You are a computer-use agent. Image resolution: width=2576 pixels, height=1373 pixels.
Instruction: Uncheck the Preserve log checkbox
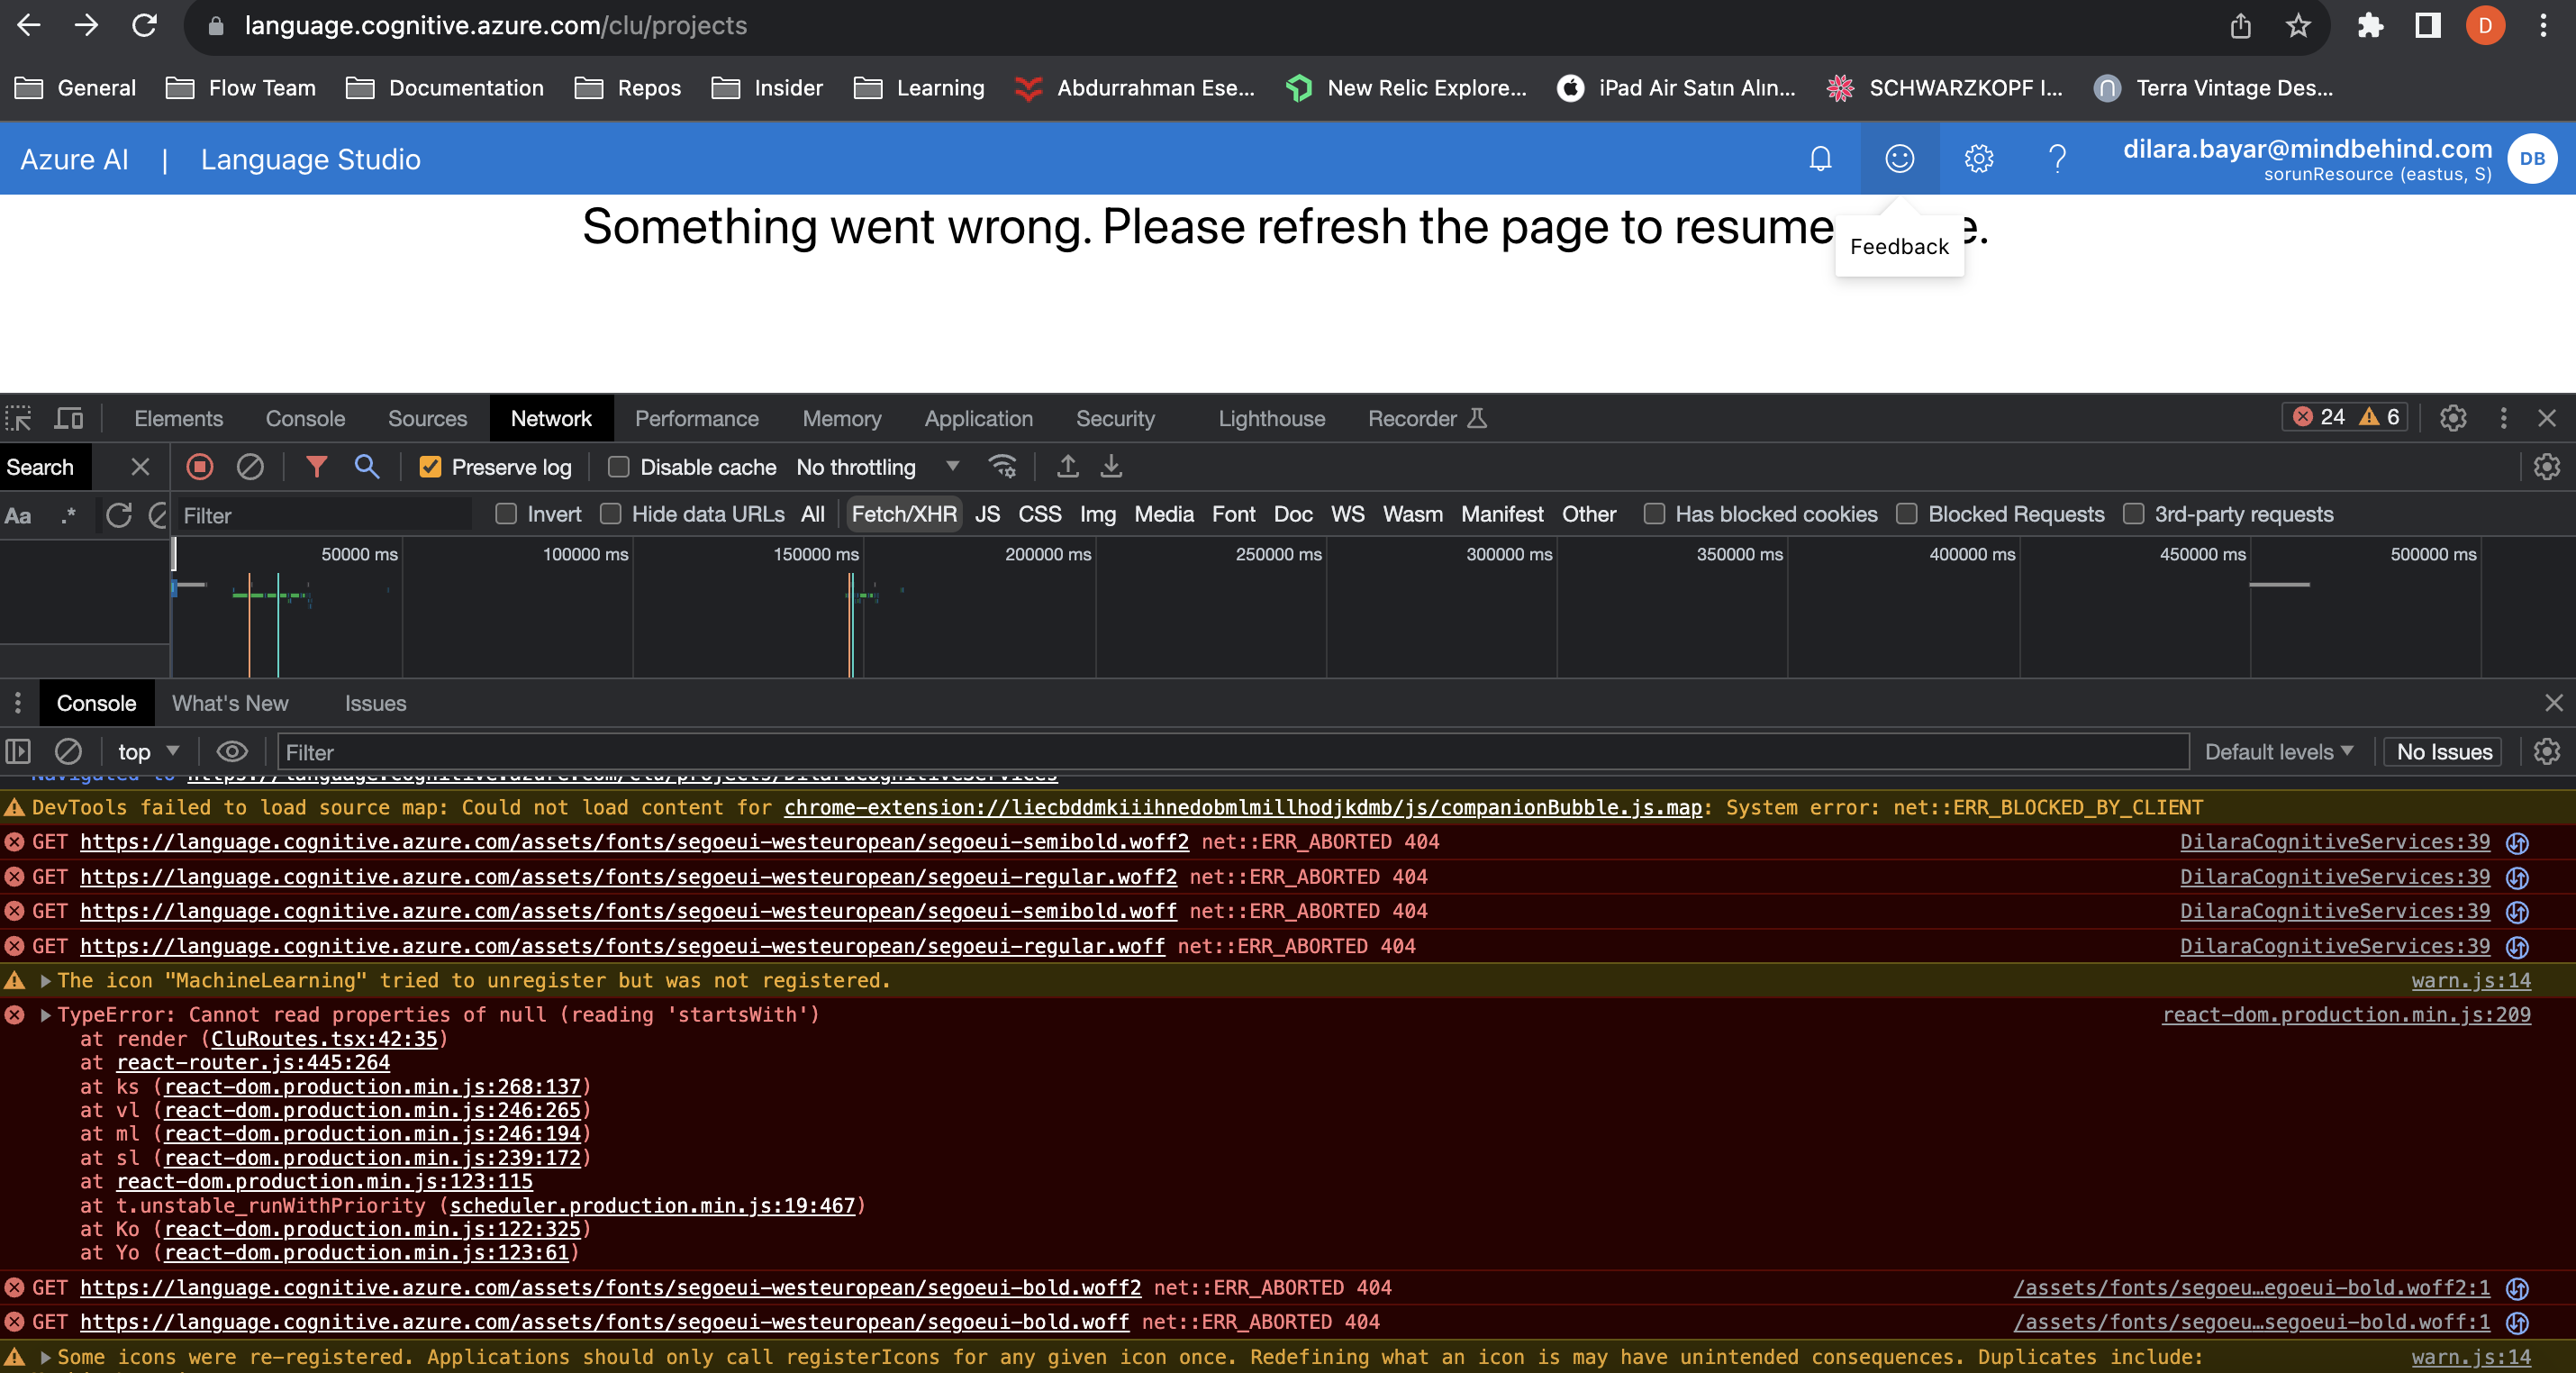tap(430, 467)
